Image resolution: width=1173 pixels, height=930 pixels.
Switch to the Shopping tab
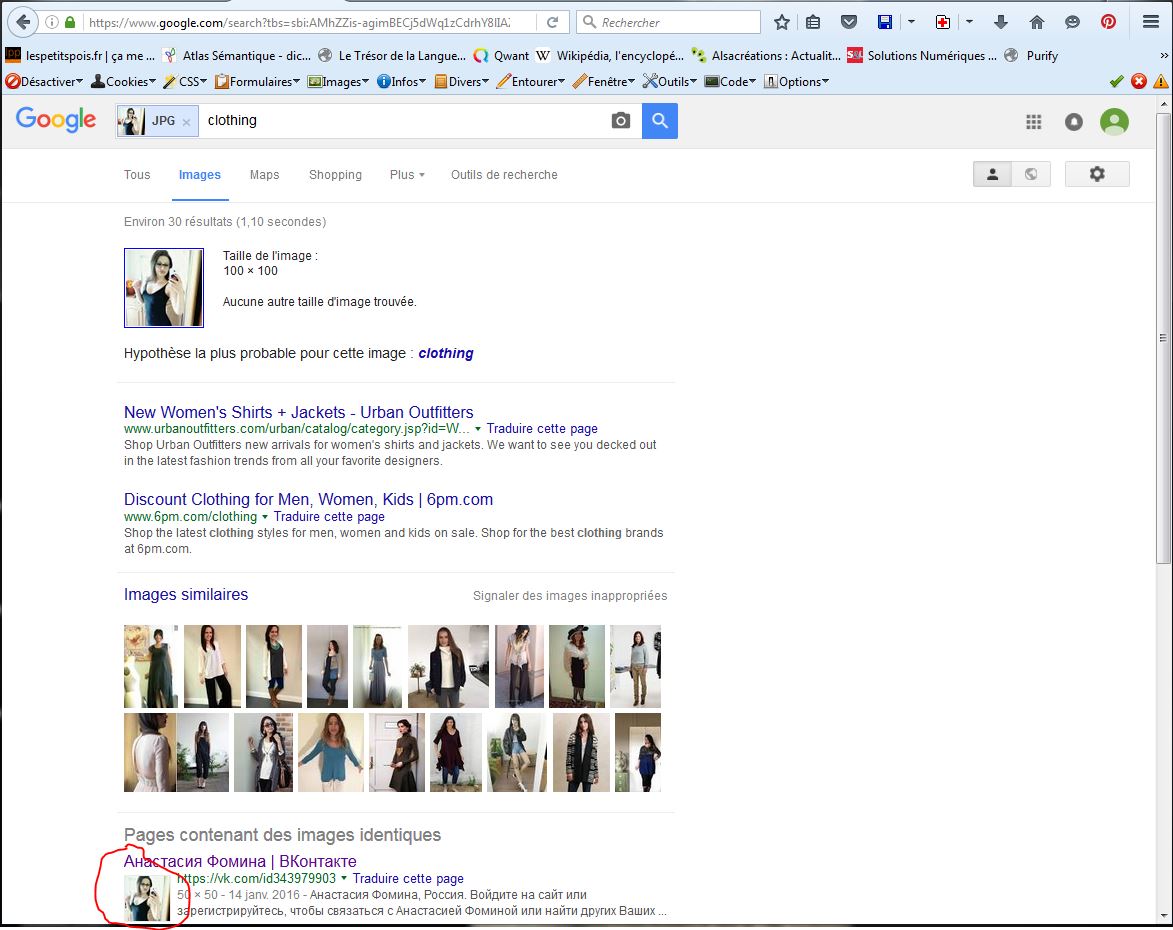335,175
